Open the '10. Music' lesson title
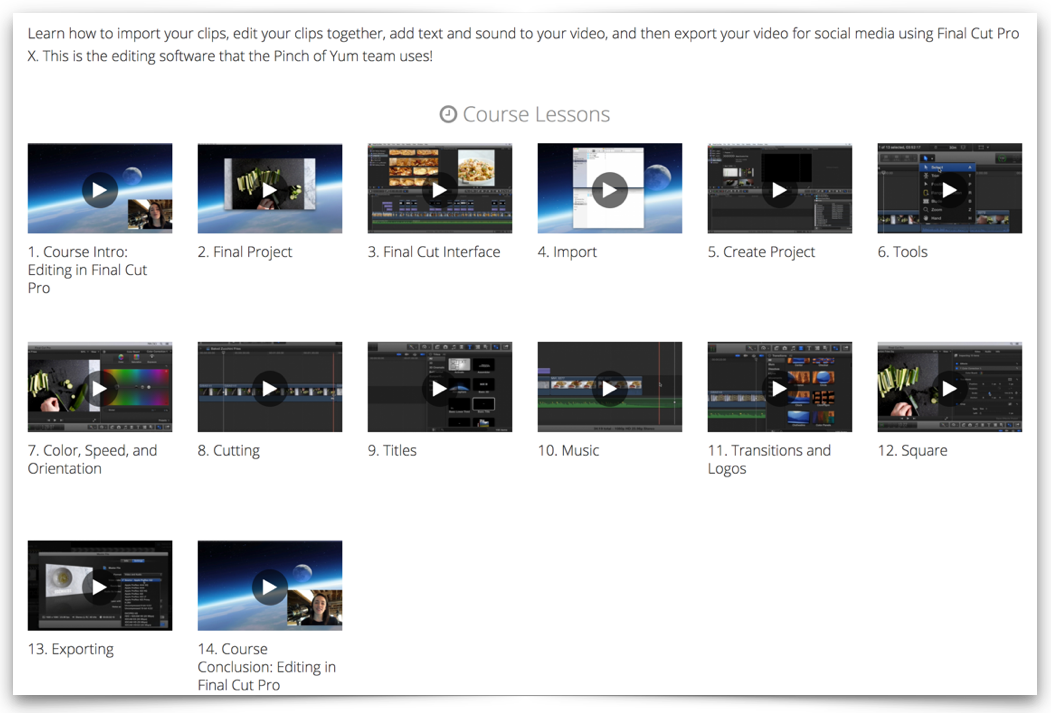1051x713 pixels. [568, 450]
